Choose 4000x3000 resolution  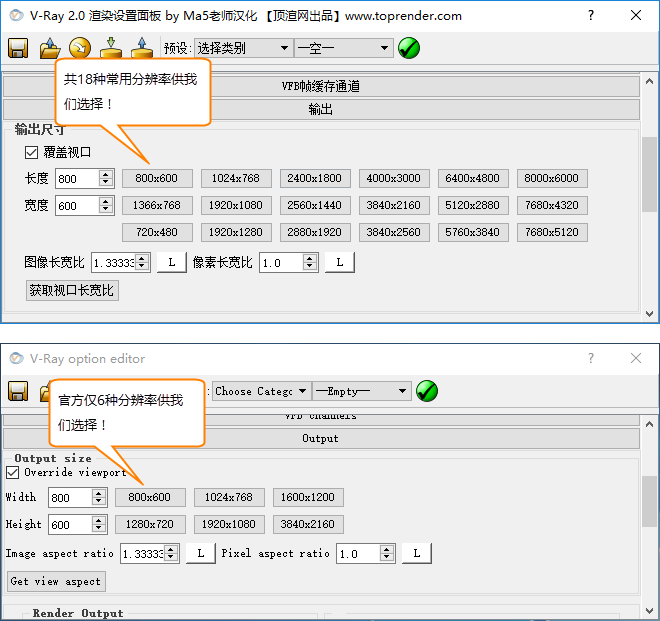point(394,178)
